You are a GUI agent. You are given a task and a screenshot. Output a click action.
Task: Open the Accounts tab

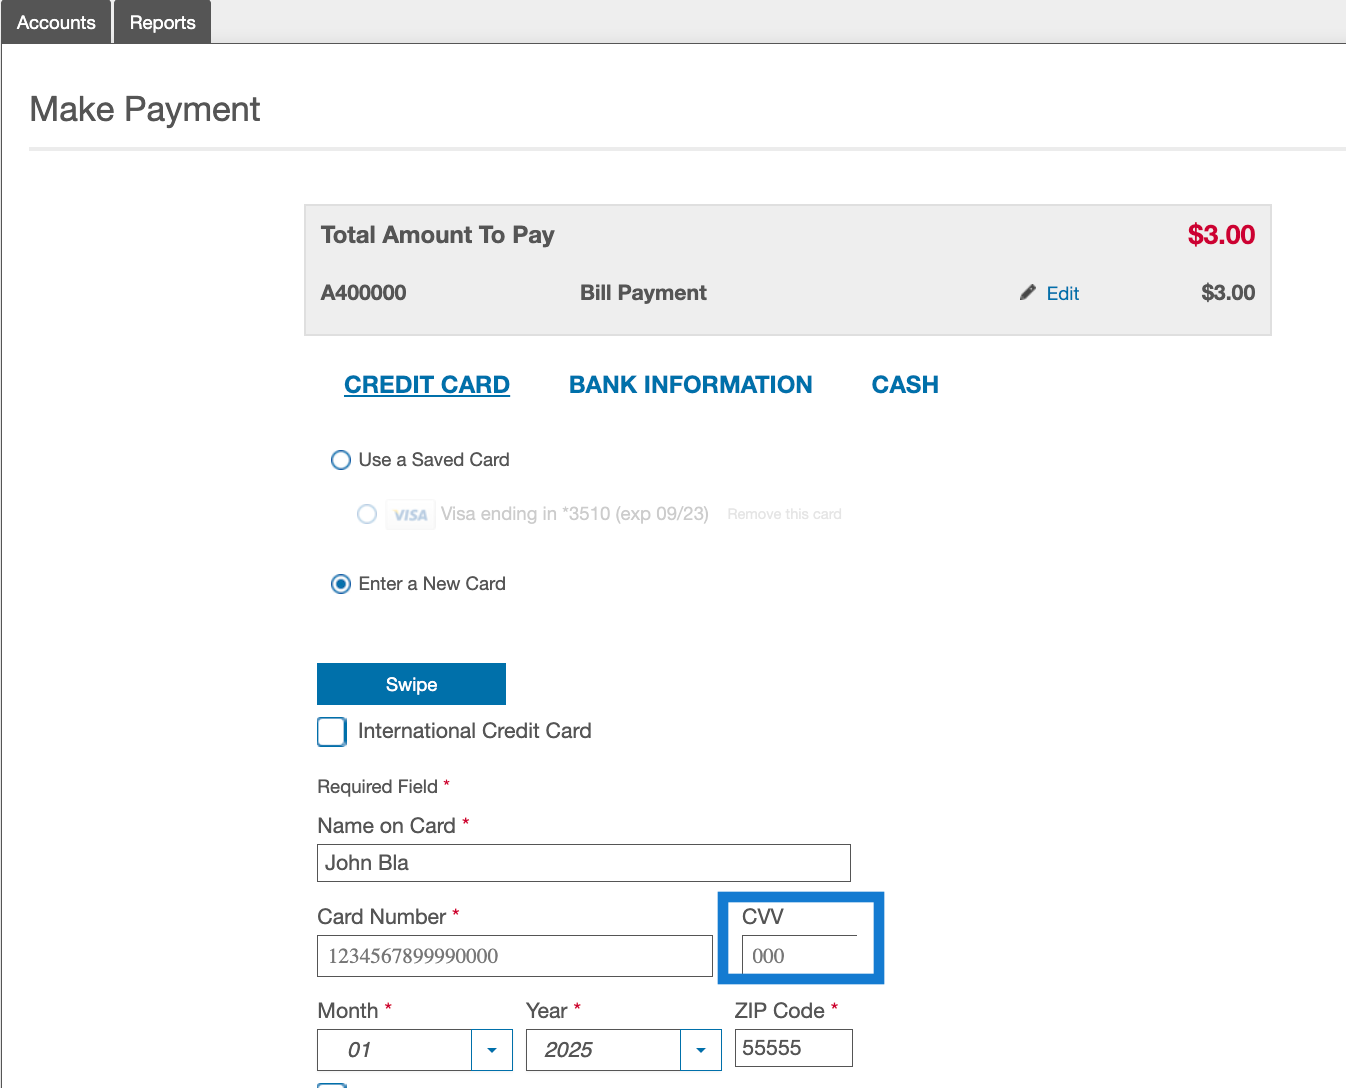[56, 22]
